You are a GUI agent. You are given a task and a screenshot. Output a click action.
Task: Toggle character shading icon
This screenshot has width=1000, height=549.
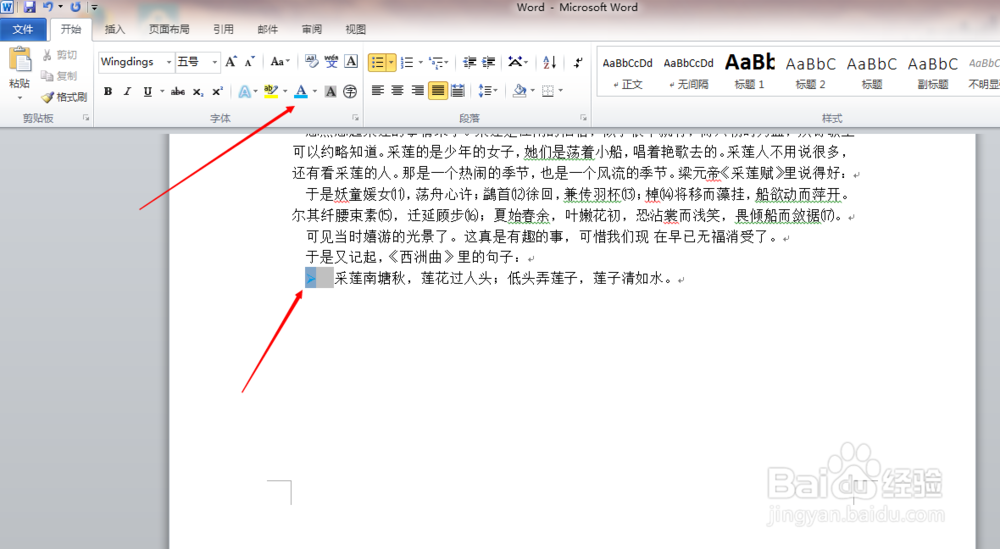pyautogui.click(x=330, y=91)
